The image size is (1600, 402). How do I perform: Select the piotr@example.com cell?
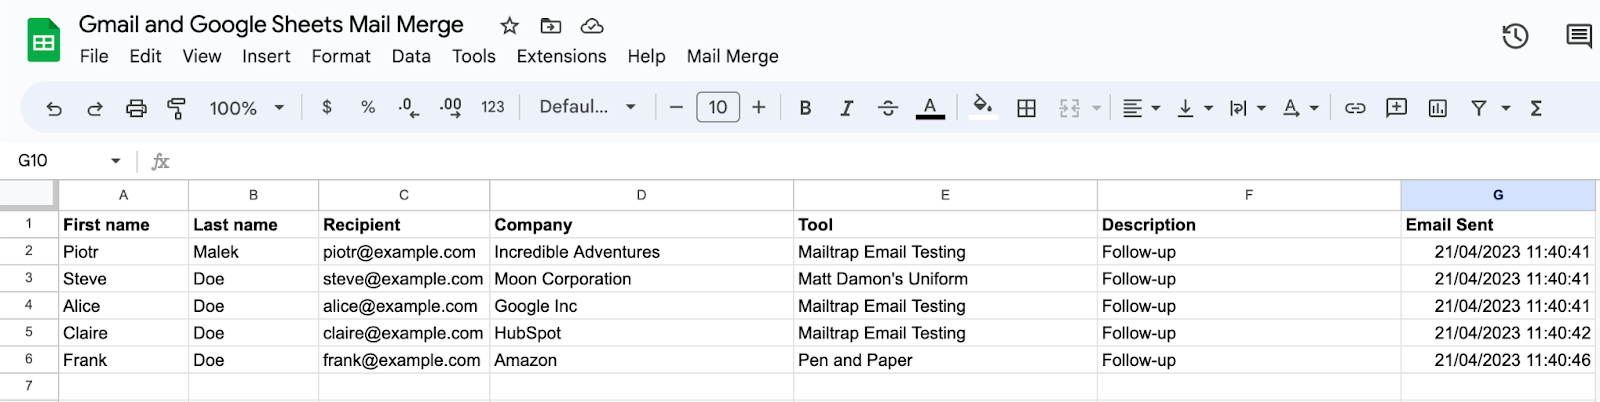[404, 252]
